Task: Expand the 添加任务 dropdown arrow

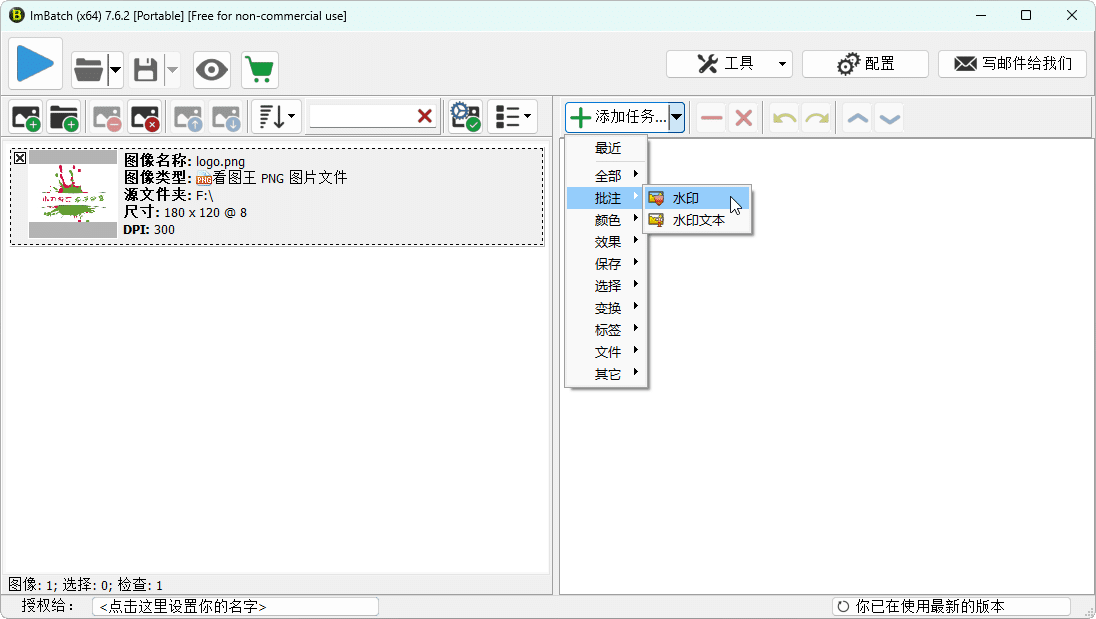Action: coord(676,116)
